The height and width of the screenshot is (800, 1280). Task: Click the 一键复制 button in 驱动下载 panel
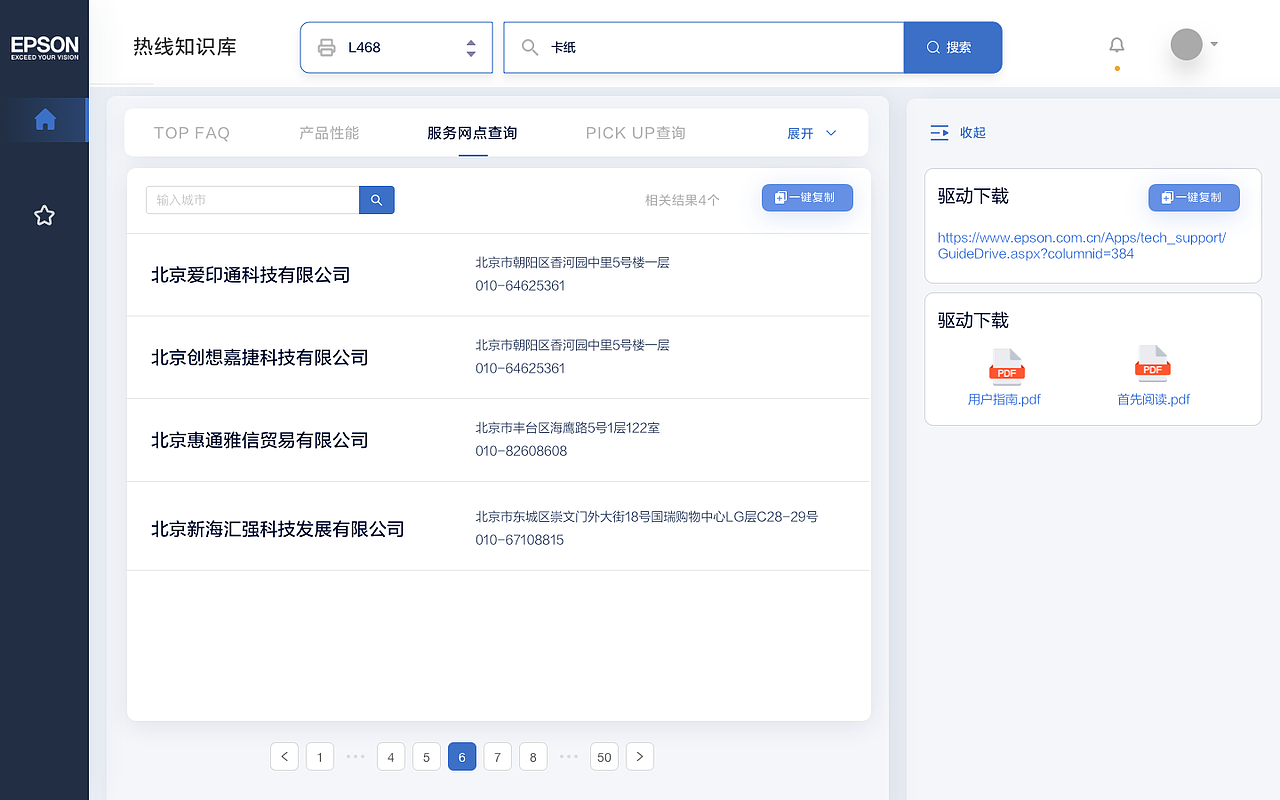pyautogui.click(x=1193, y=197)
